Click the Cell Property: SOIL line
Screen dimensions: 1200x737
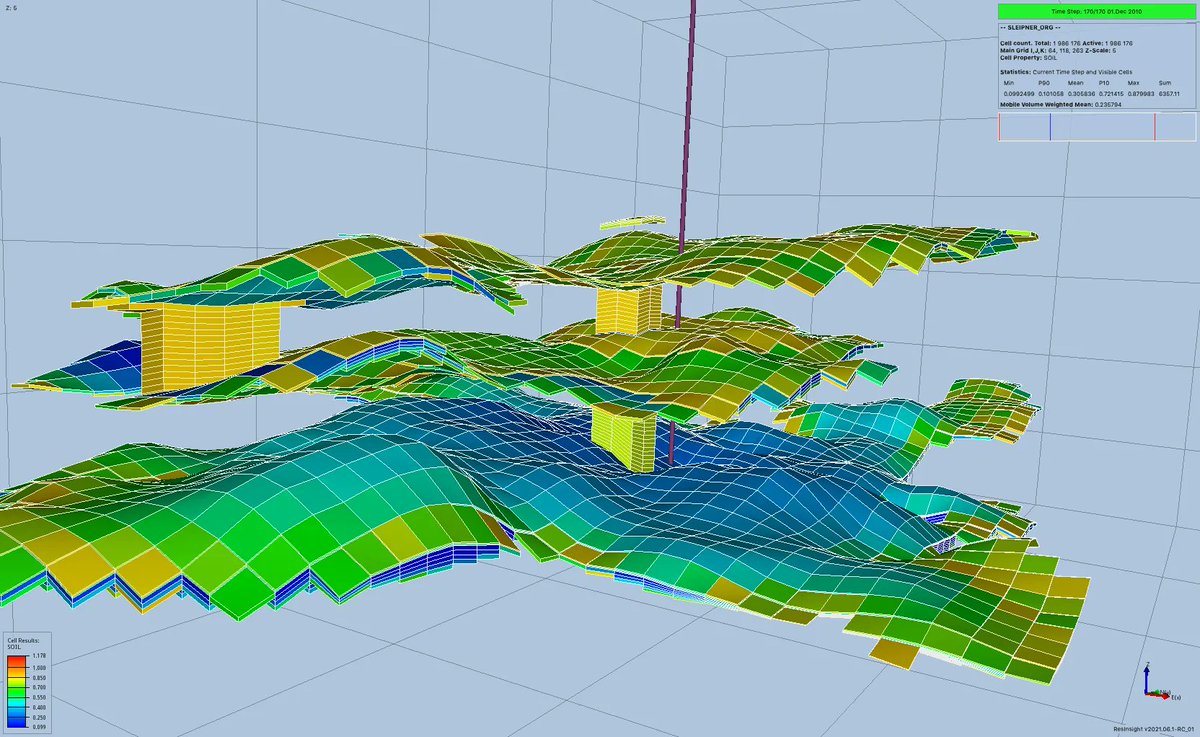coord(1030,57)
